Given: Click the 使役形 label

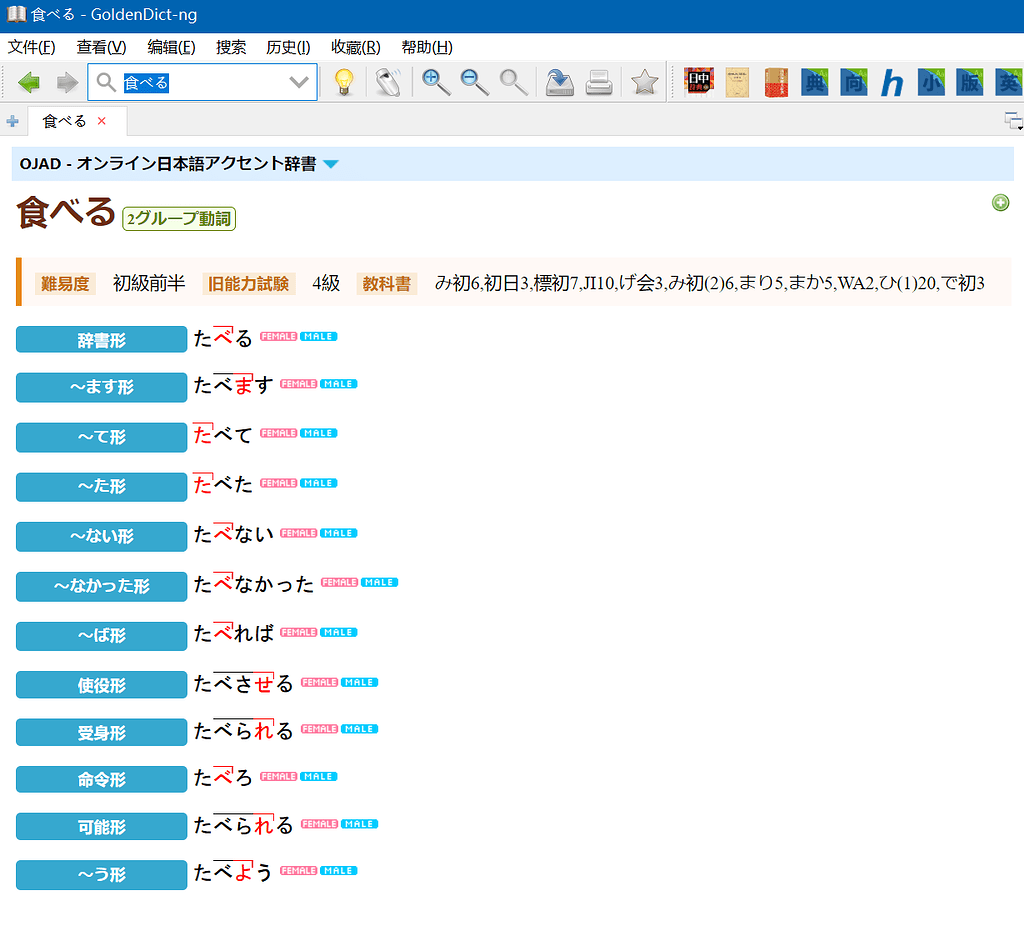Looking at the screenshot, I should point(101,684).
